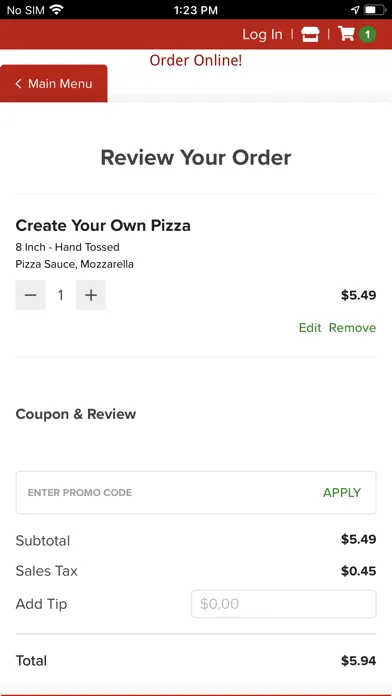Edit the Create Your Own Pizza item
This screenshot has height=696, width=392.
pyautogui.click(x=310, y=328)
